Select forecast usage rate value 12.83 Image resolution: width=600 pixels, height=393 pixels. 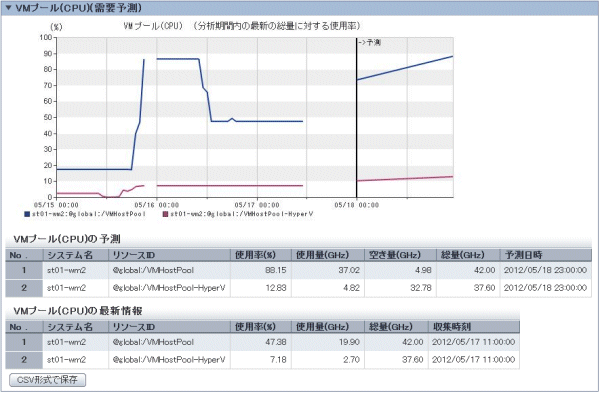pyautogui.click(x=276, y=288)
